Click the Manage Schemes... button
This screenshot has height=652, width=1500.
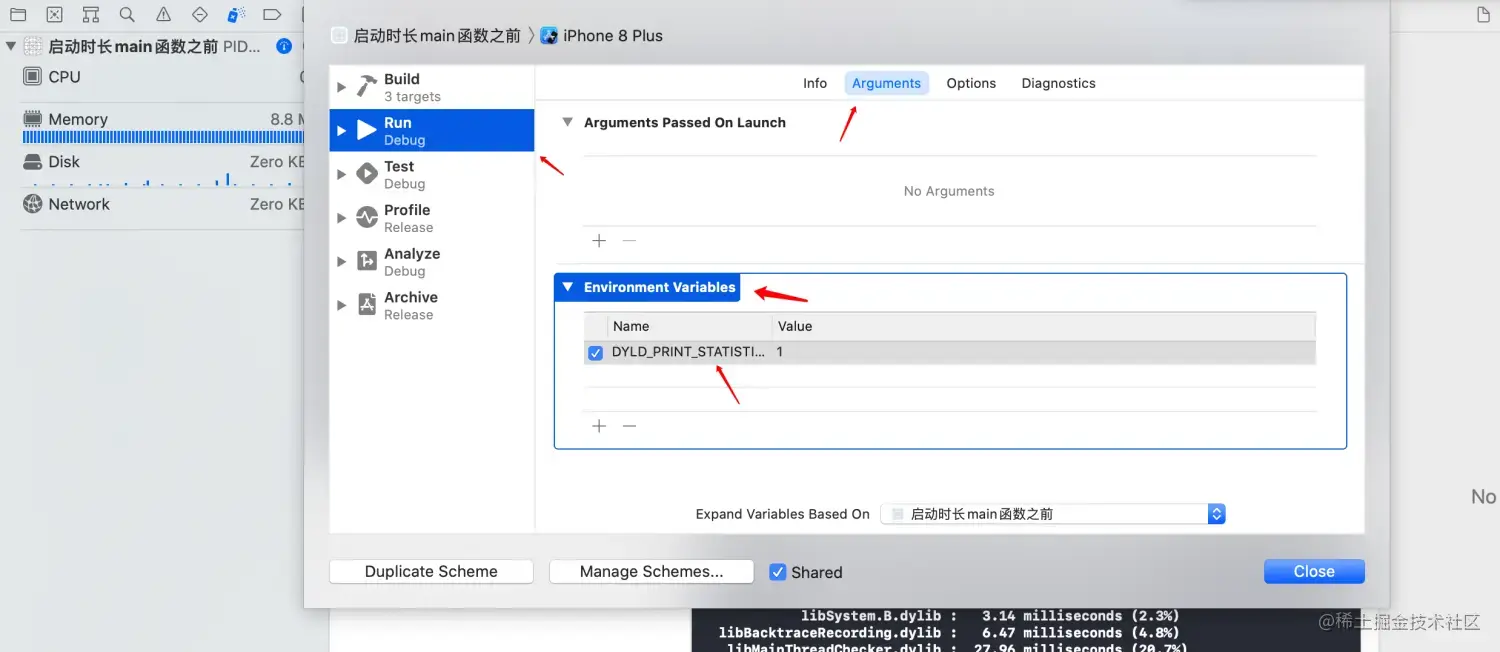(x=651, y=572)
